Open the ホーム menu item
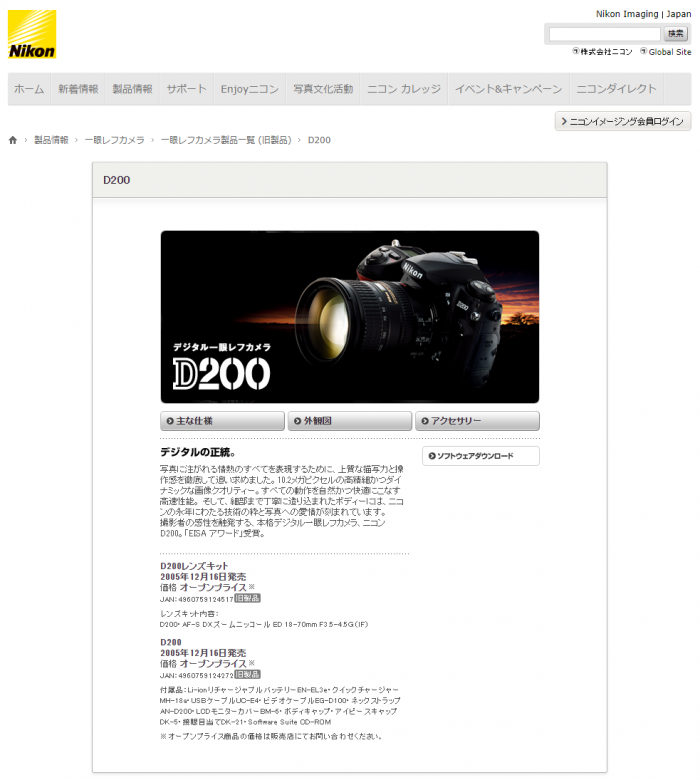Screen dimensions: 700x780 click(29, 89)
